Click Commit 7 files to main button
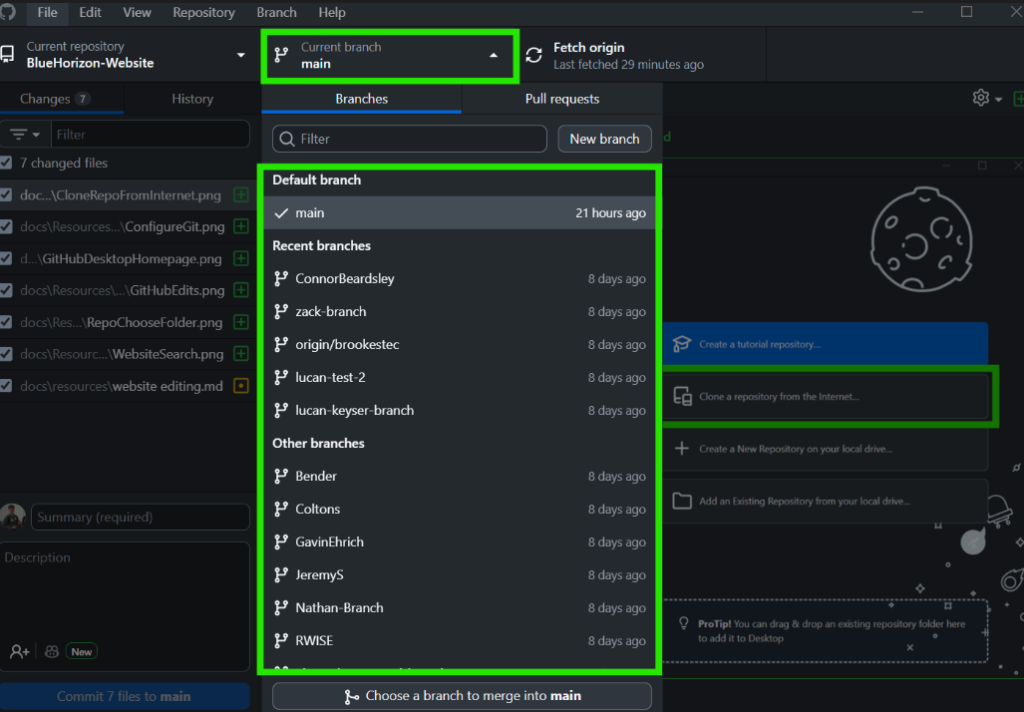Image resolution: width=1024 pixels, height=712 pixels. (x=124, y=696)
